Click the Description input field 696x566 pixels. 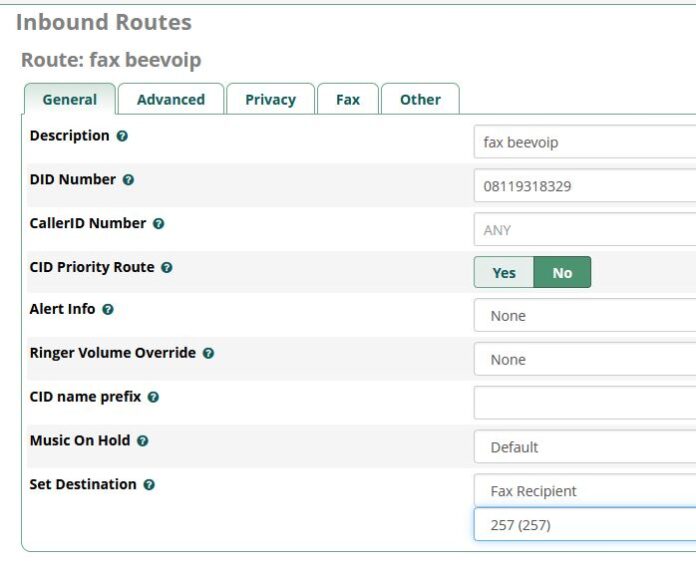point(585,142)
